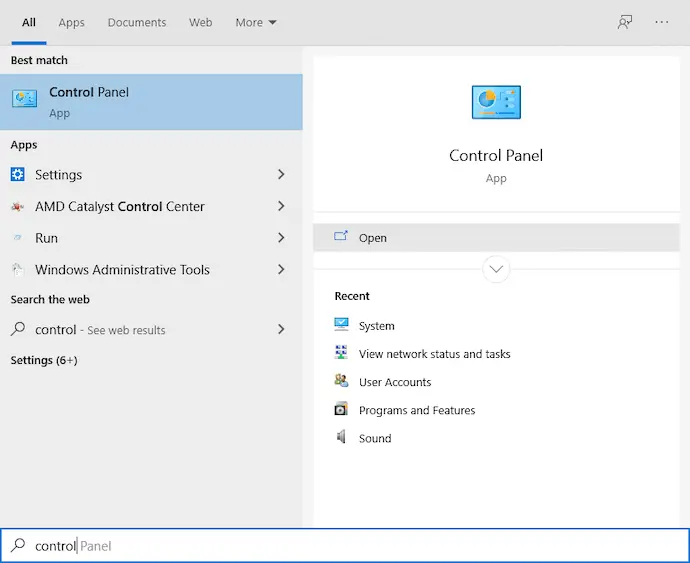Expand the Windows Administrative Tools arrow
690x563 pixels.
[x=281, y=269]
